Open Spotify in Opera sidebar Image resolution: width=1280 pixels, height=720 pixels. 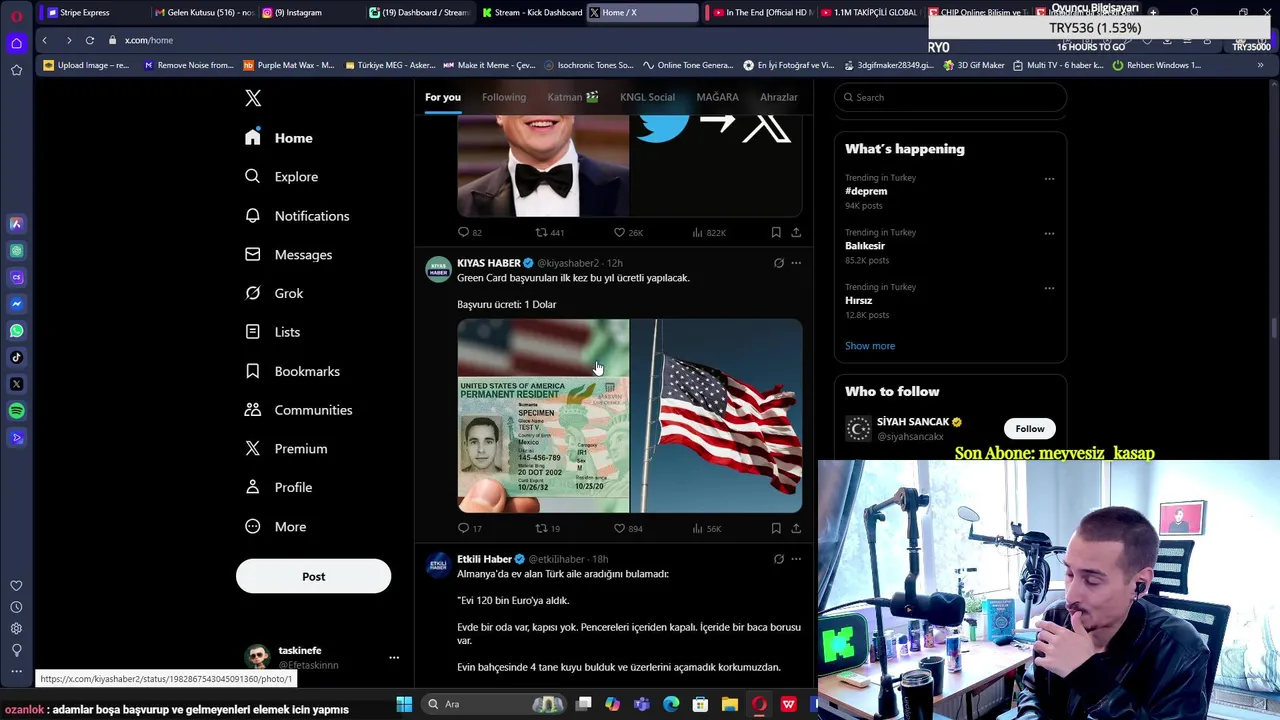[x=16, y=411]
